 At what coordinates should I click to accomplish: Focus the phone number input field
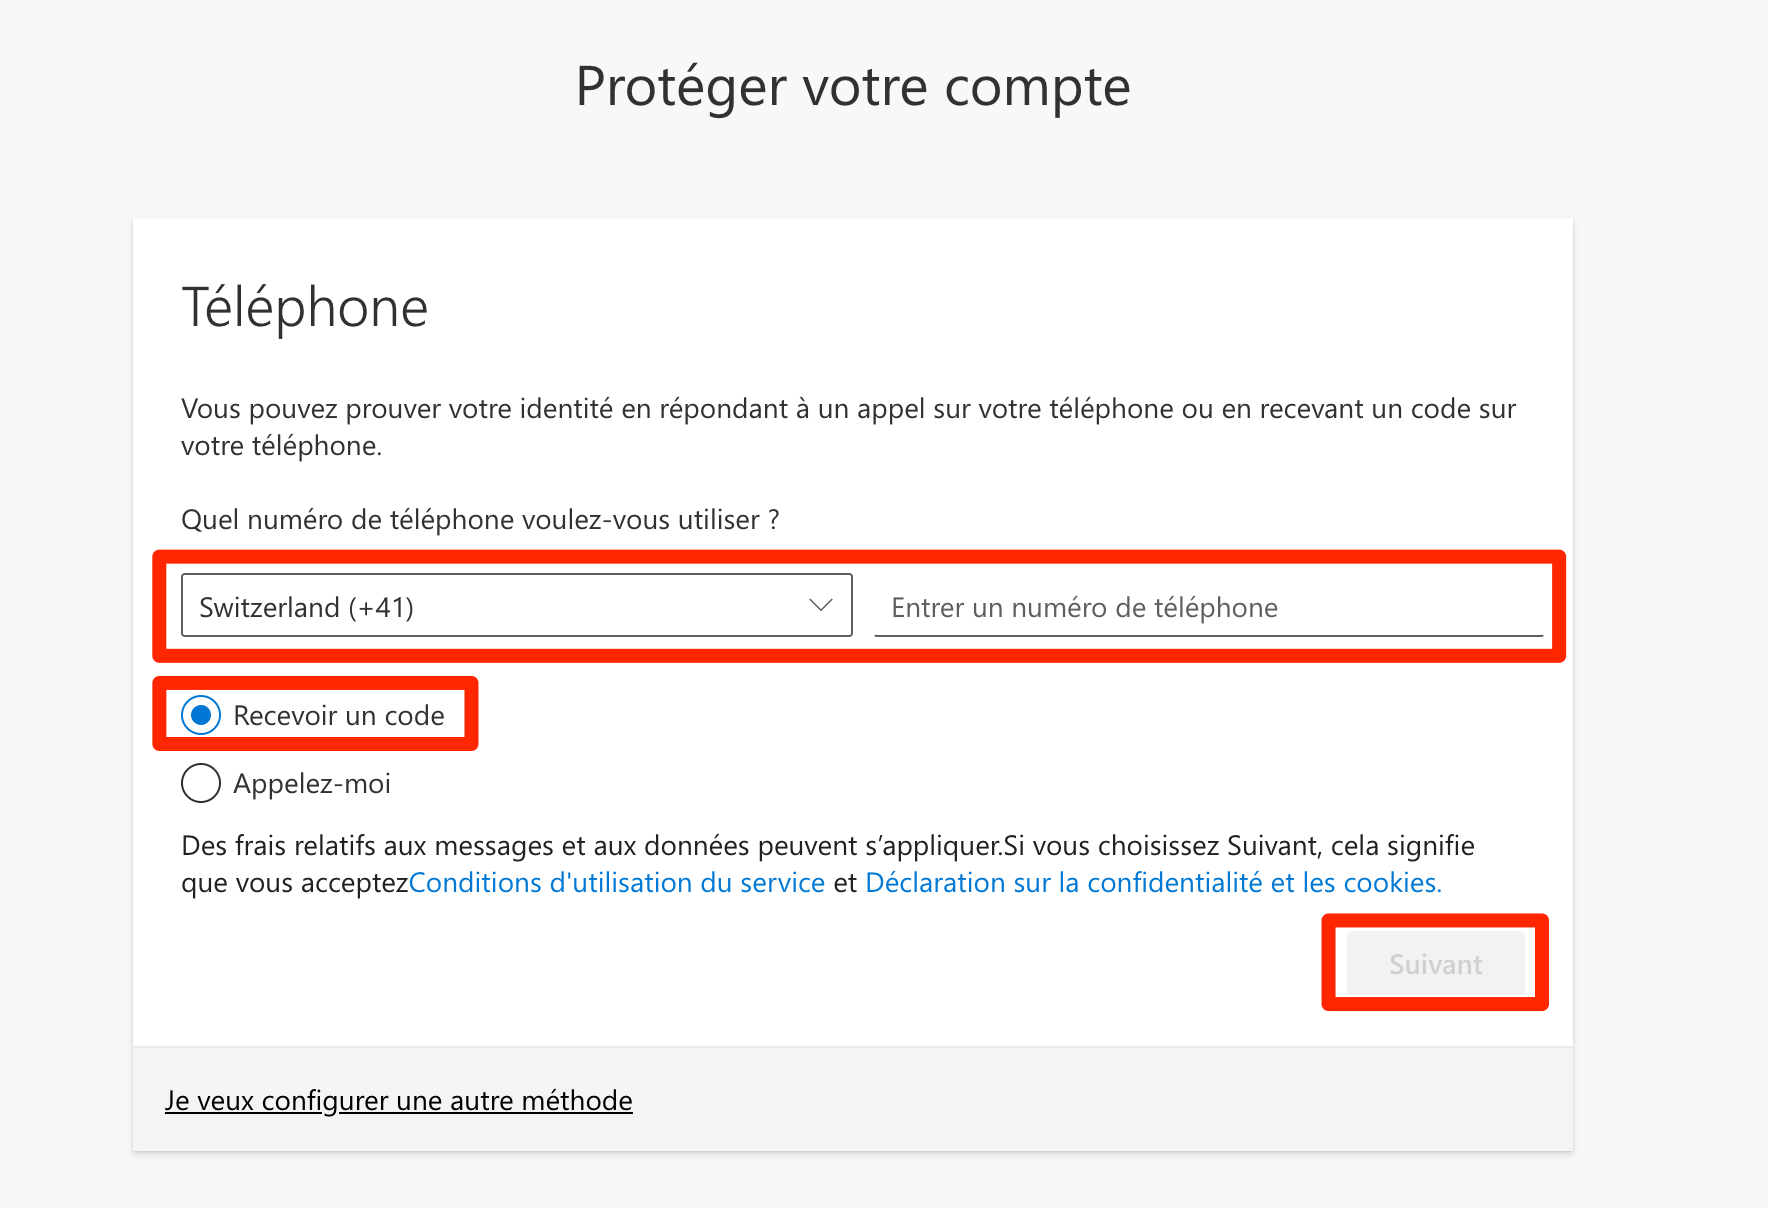pos(1208,607)
